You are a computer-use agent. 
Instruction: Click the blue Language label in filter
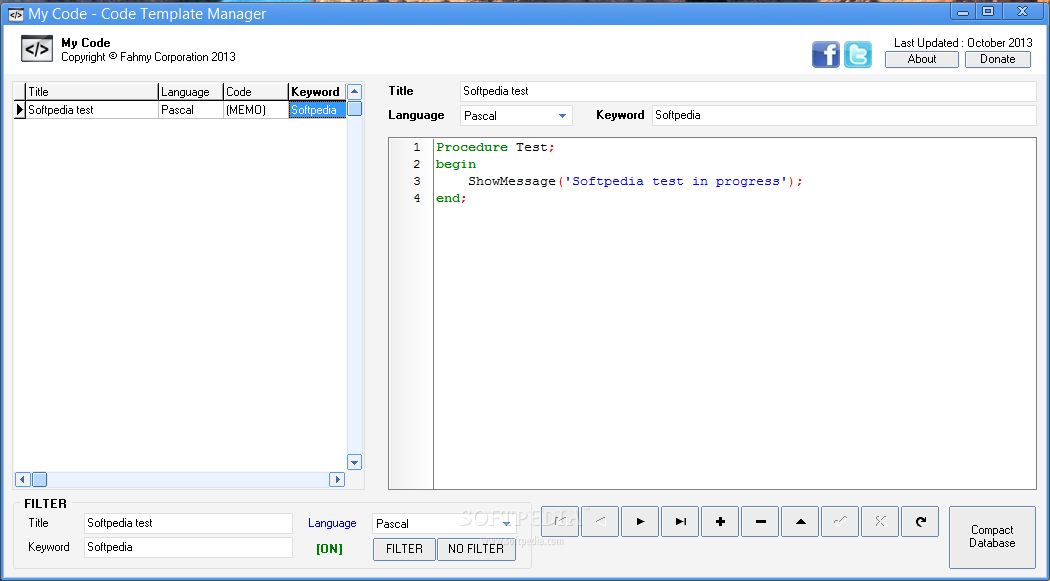click(x=332, y=523)
